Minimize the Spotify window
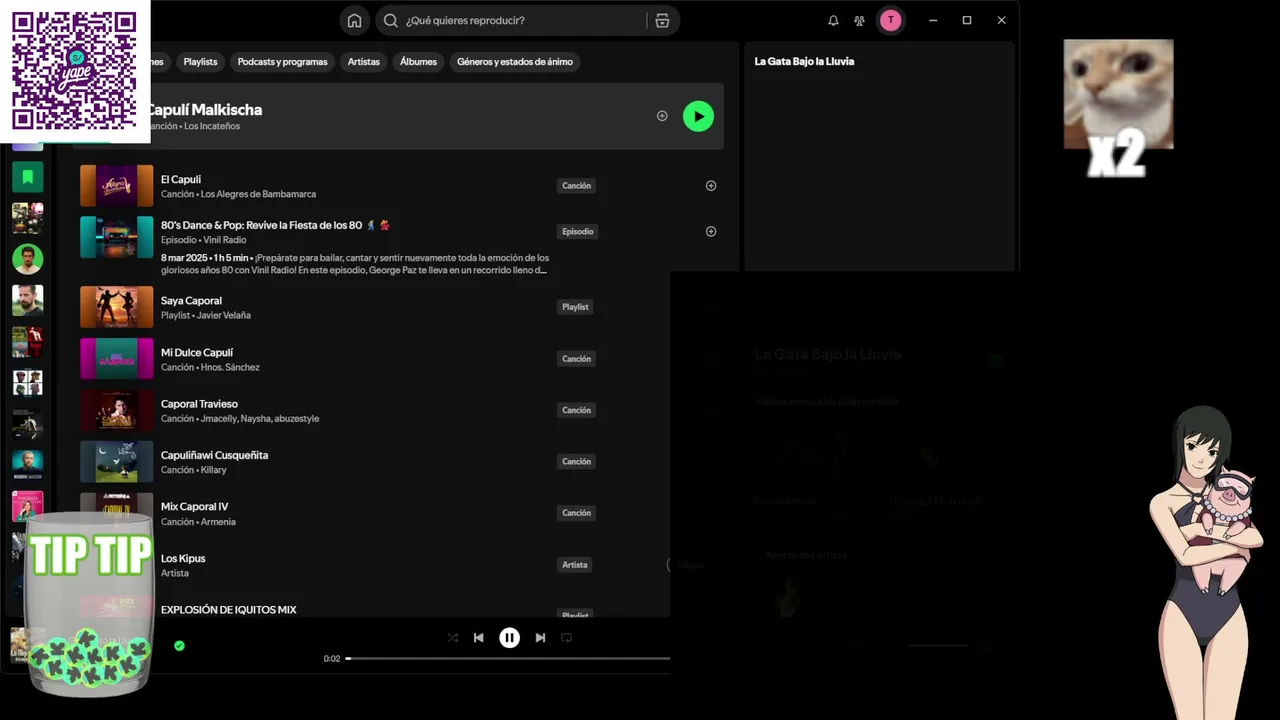Screen dimensions: 1280x720 (x=932, y=21)
